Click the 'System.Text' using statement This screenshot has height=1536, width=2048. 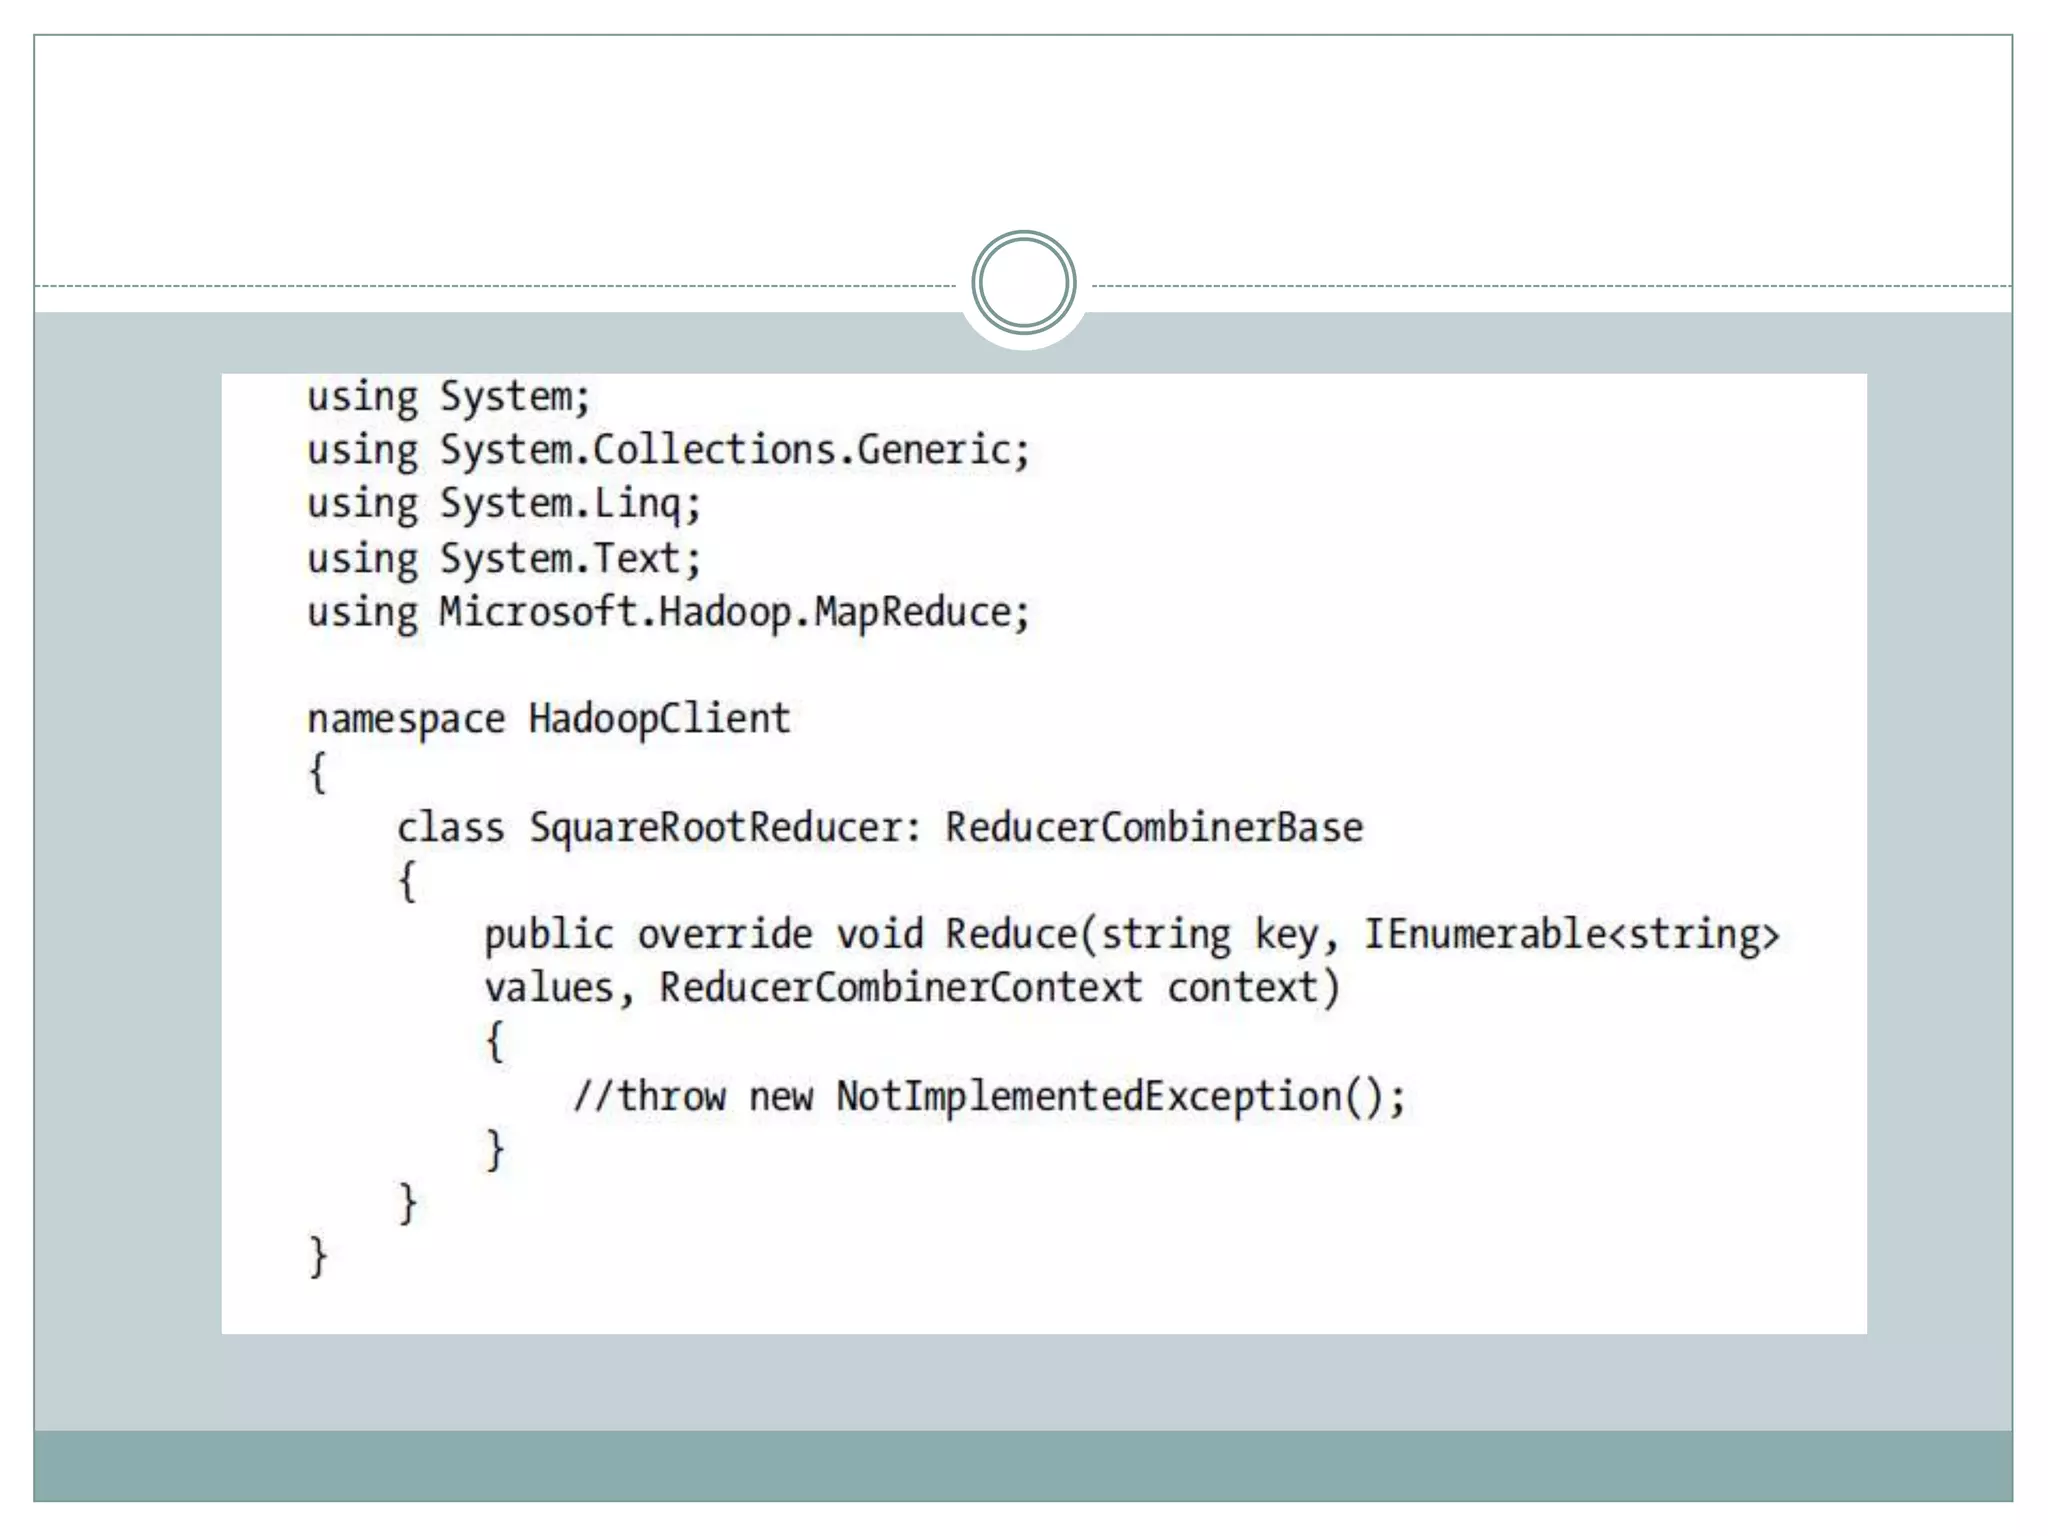pyautogui.click(x=560, y=558)
